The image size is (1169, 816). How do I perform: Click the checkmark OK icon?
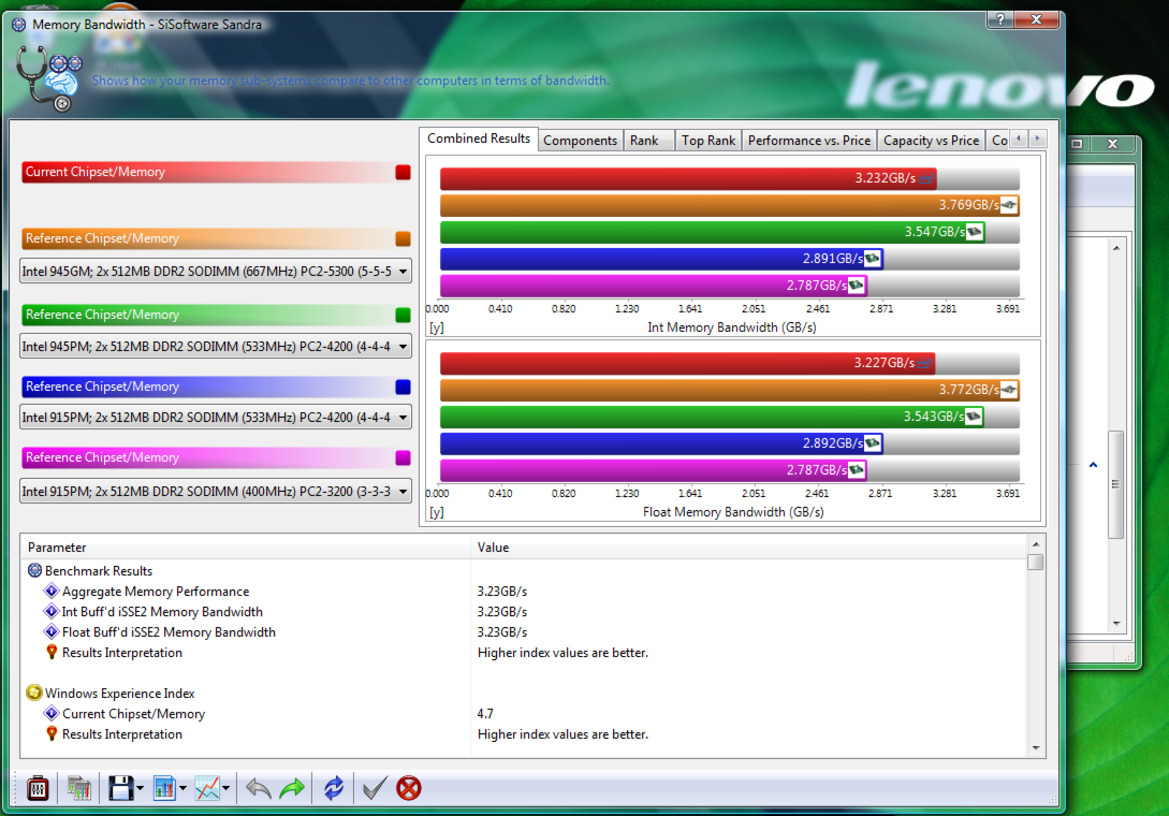click(x=374, y=788)
